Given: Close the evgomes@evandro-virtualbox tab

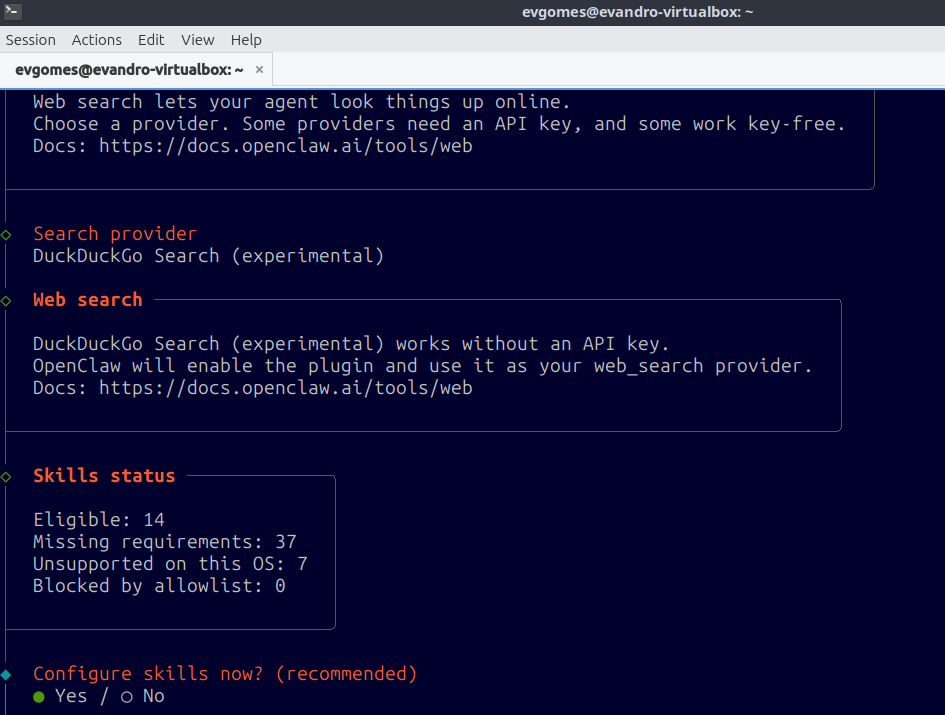Looking at the screenshot, I should (259, 70).
